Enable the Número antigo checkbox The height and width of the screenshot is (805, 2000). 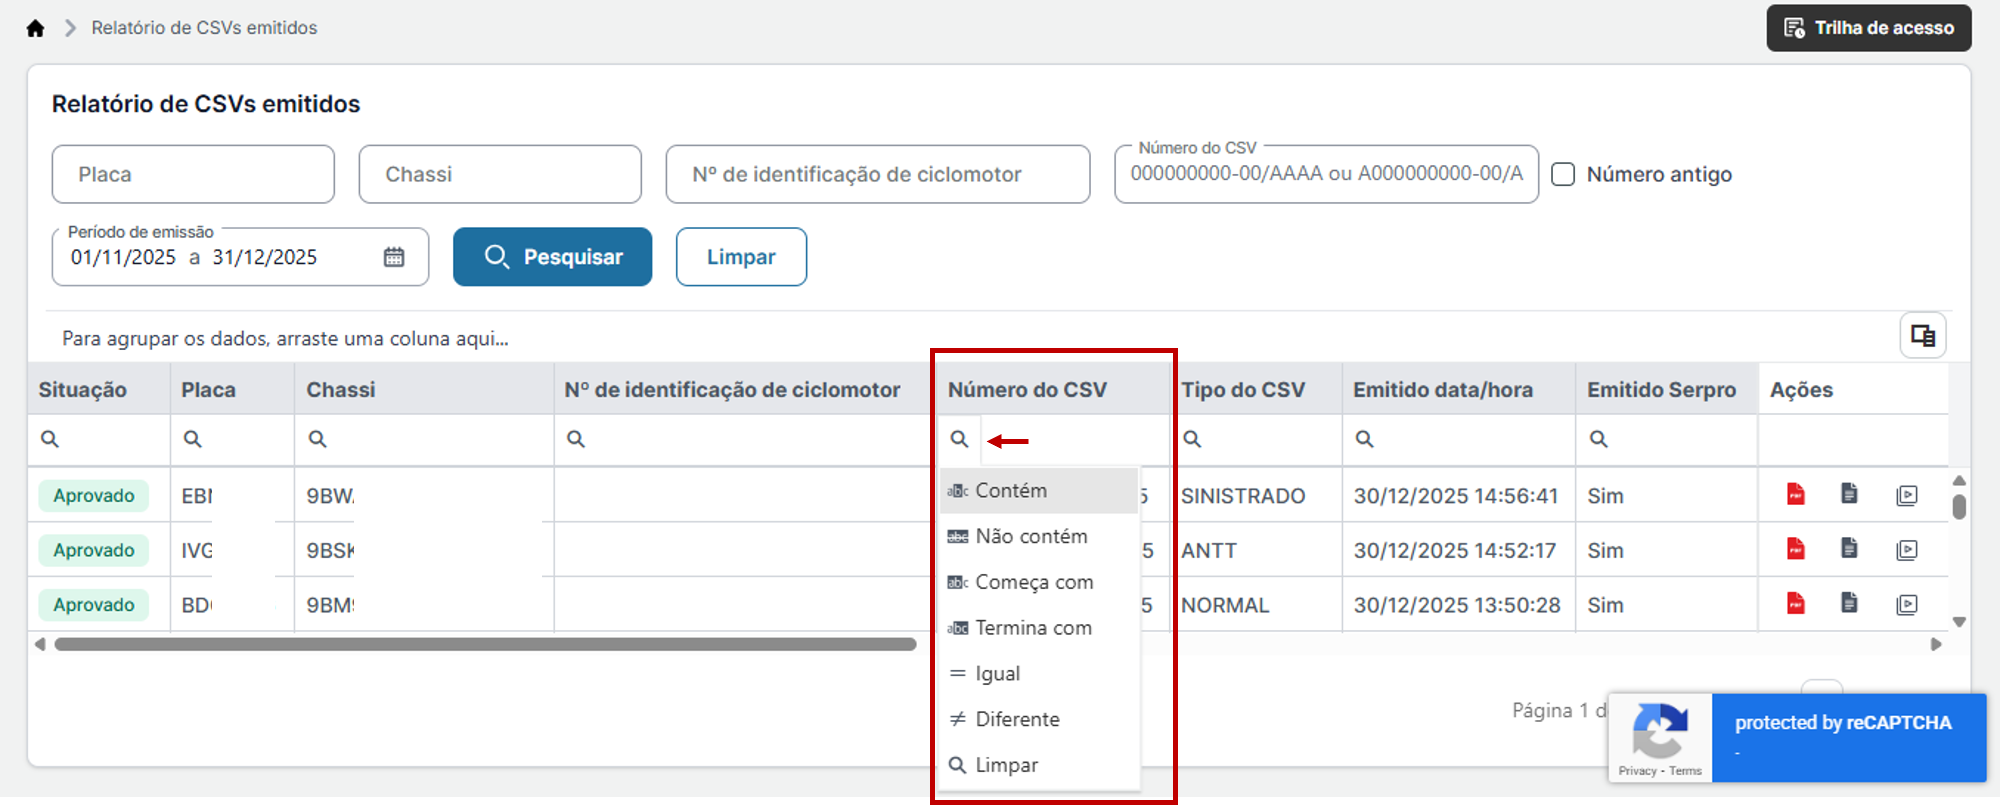coord(1563,174)
